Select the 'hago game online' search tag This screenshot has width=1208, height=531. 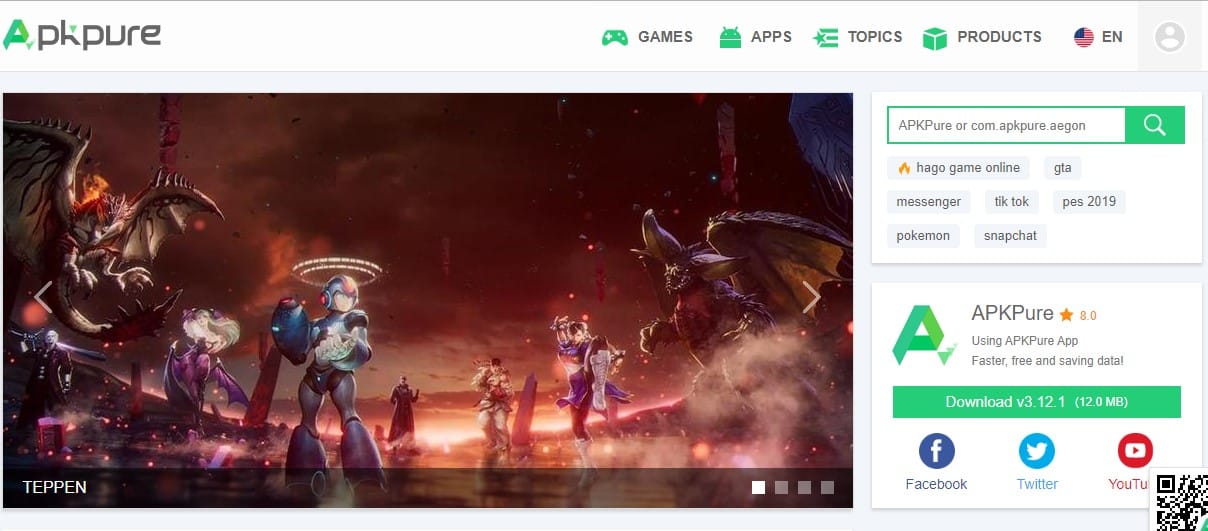coord(958,168)
